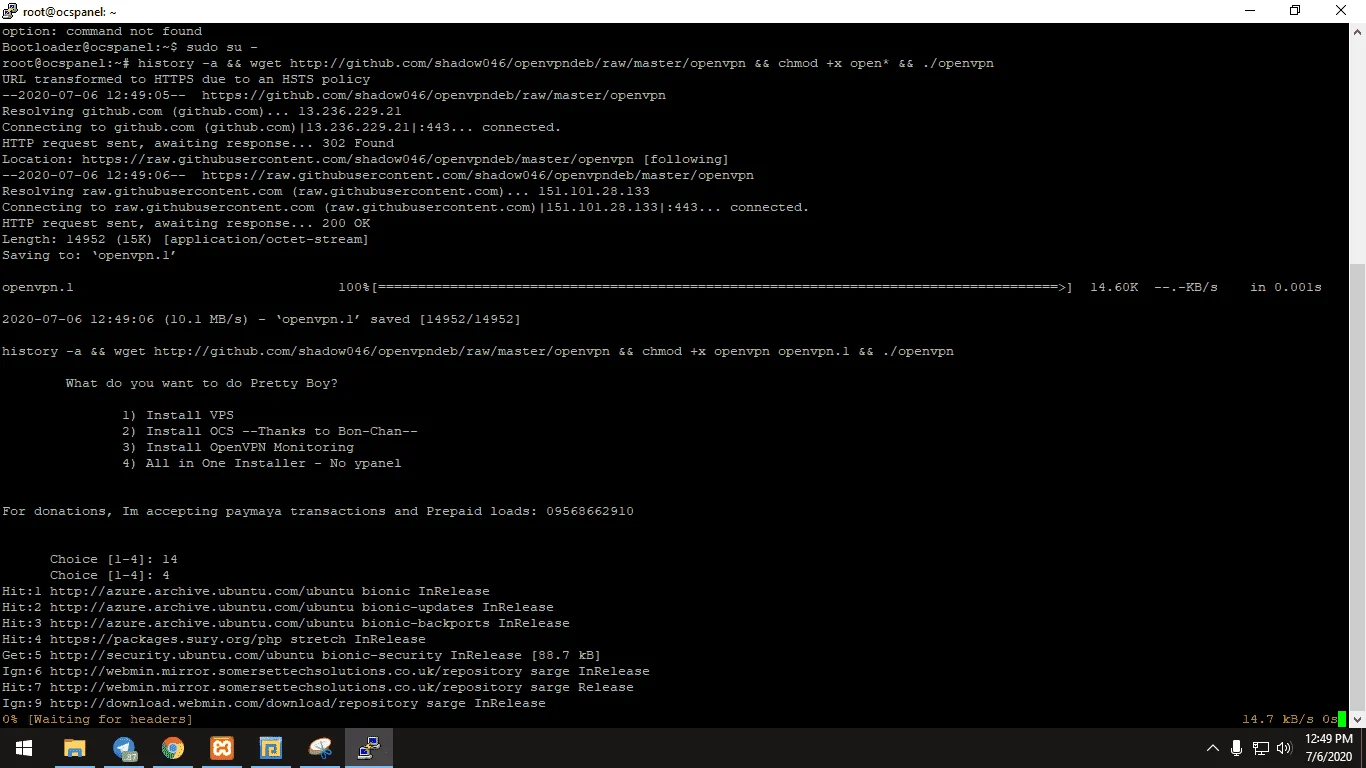This screenshot has width=1366, height=768.
Task: Click '302 Found' response line
Action: coord(198,143)
